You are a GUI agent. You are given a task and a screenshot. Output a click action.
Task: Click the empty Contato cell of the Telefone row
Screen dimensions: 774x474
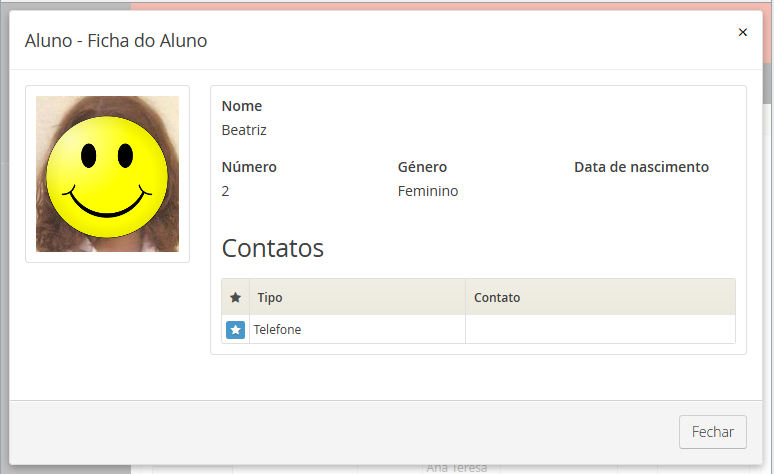[600, 330]
